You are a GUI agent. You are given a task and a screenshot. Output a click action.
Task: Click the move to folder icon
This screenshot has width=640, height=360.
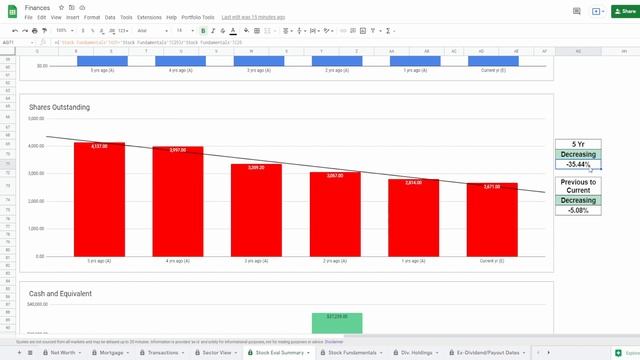(72, 8)
